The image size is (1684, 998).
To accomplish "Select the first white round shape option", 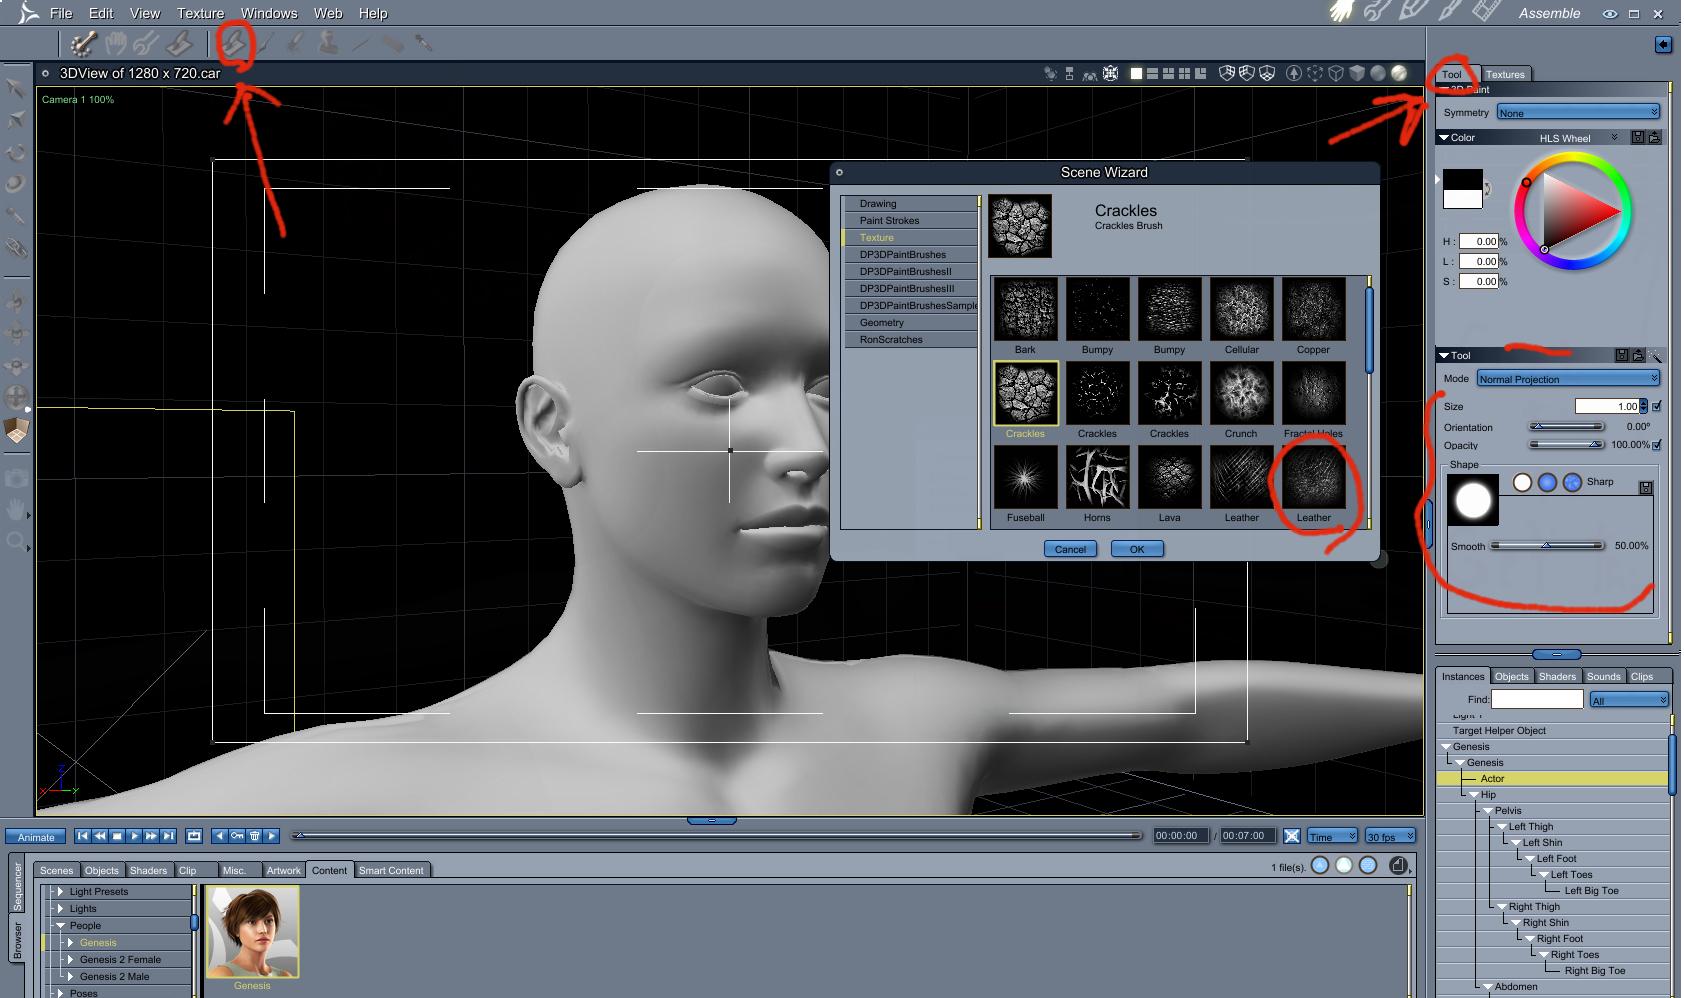I will [x=1522, y=483].
